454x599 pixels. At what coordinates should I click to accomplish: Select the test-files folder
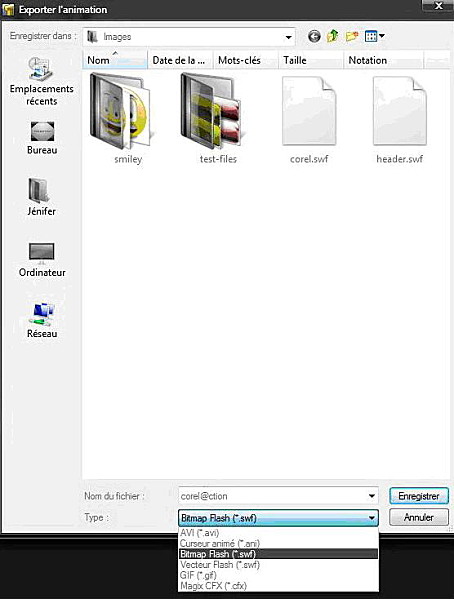[x=212, y=118]
